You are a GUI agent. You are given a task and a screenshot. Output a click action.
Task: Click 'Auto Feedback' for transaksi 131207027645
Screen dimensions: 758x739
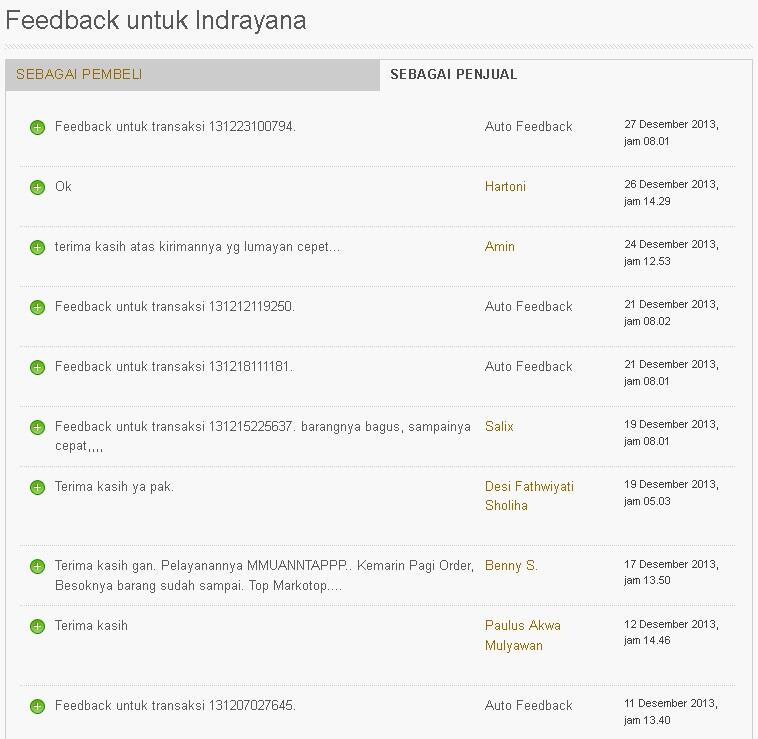[x=528, y=706]
